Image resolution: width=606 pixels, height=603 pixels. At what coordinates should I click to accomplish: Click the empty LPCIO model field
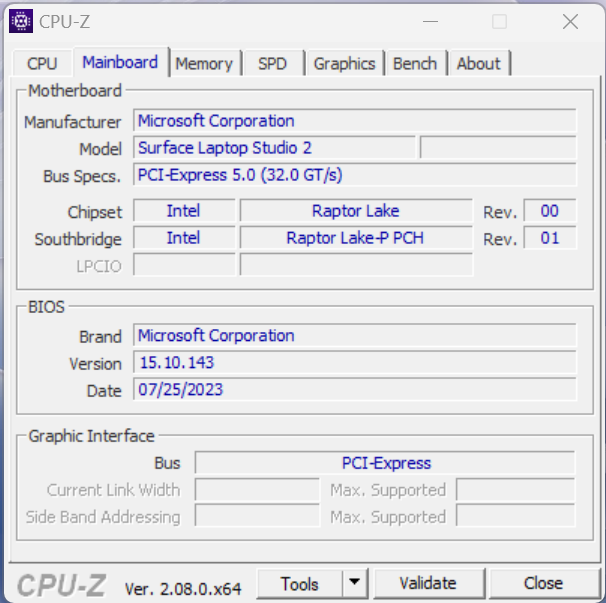click(356, 265)
